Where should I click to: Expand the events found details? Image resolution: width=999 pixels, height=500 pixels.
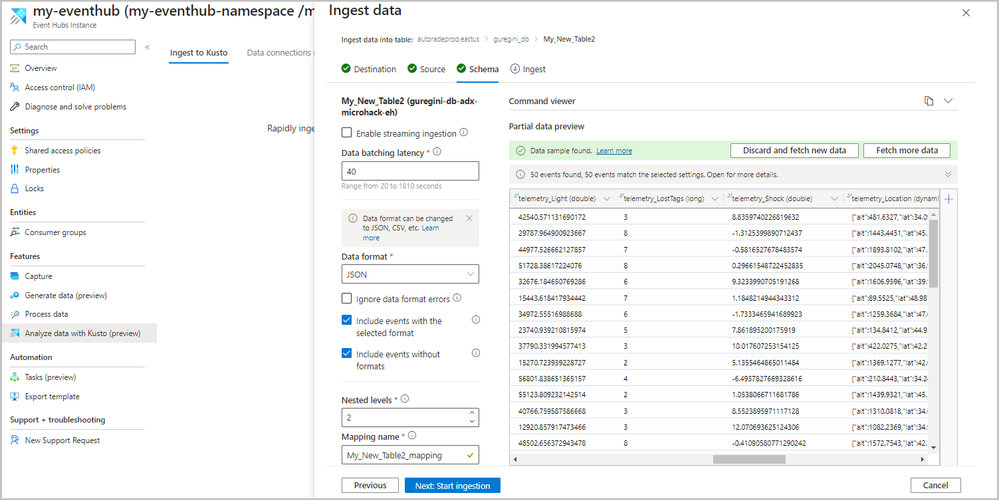click(x=948, y=174)
